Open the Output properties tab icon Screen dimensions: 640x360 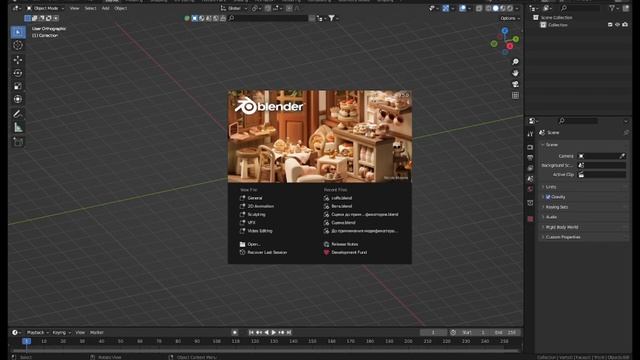click(530, 158)
